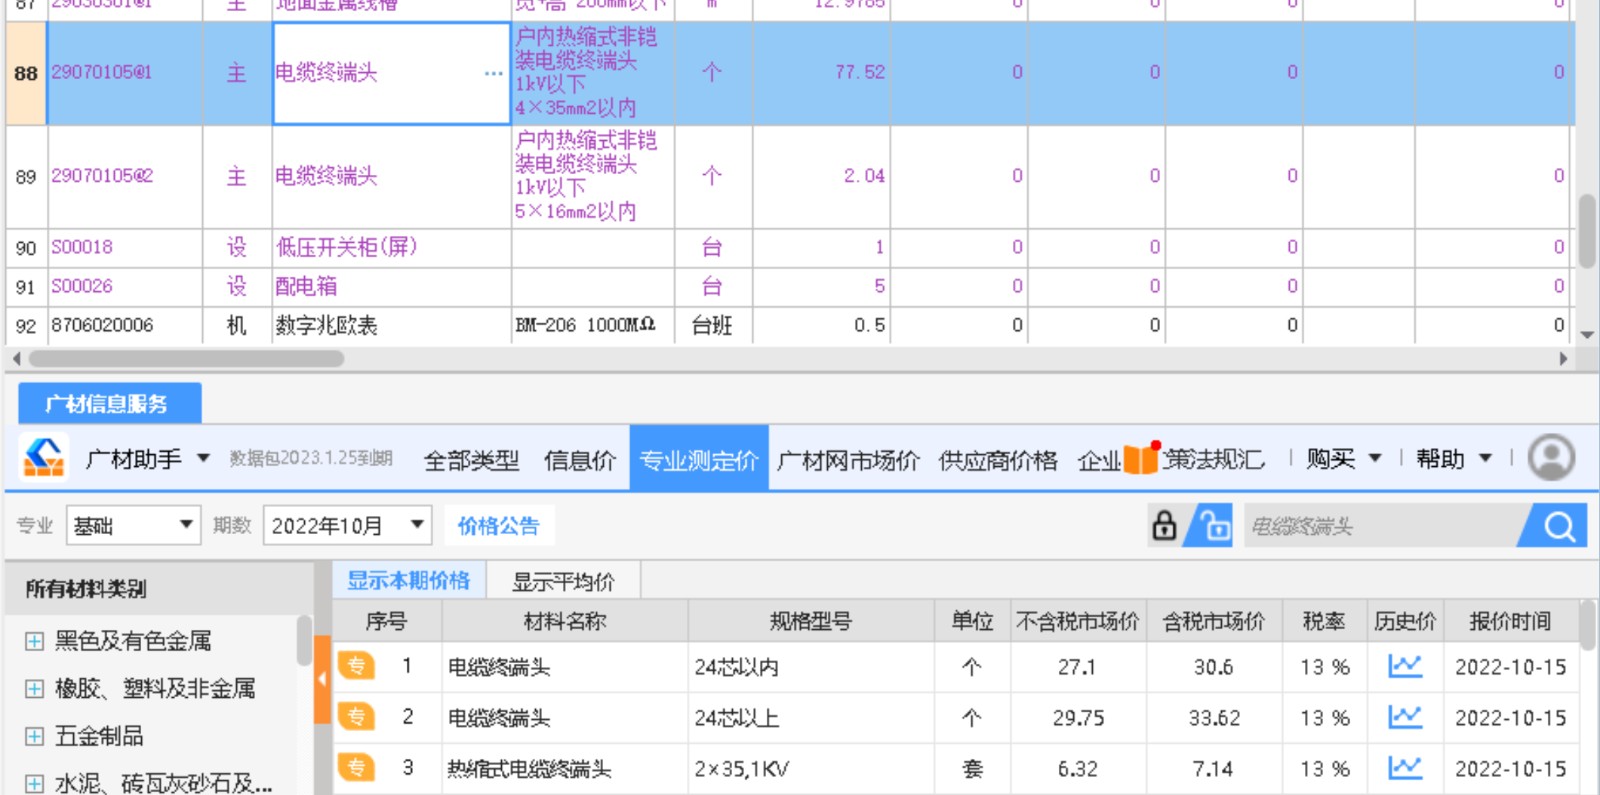Click the ellipsis button in 电缆终端头 cell
Screen dimensions: 1600x795
[x=493, y=74]
